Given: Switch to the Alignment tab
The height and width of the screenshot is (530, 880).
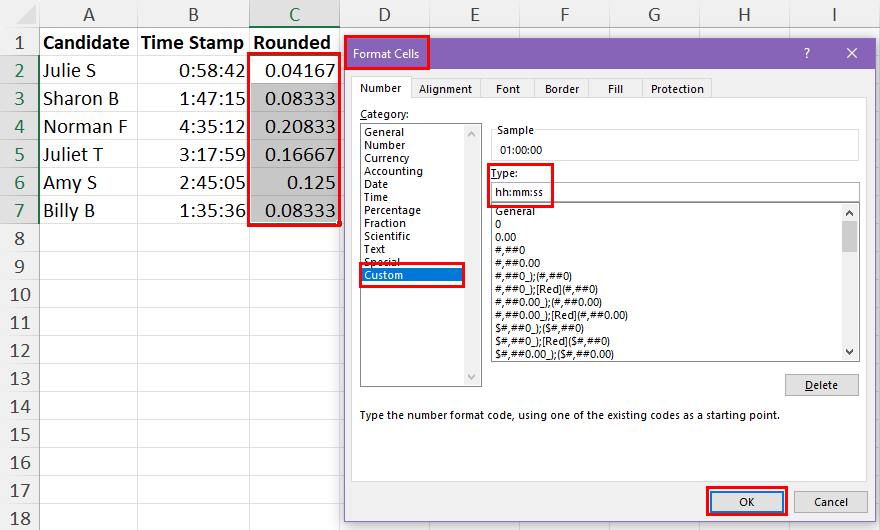Looking at the screenshot, I should click(x=445, y=89).
